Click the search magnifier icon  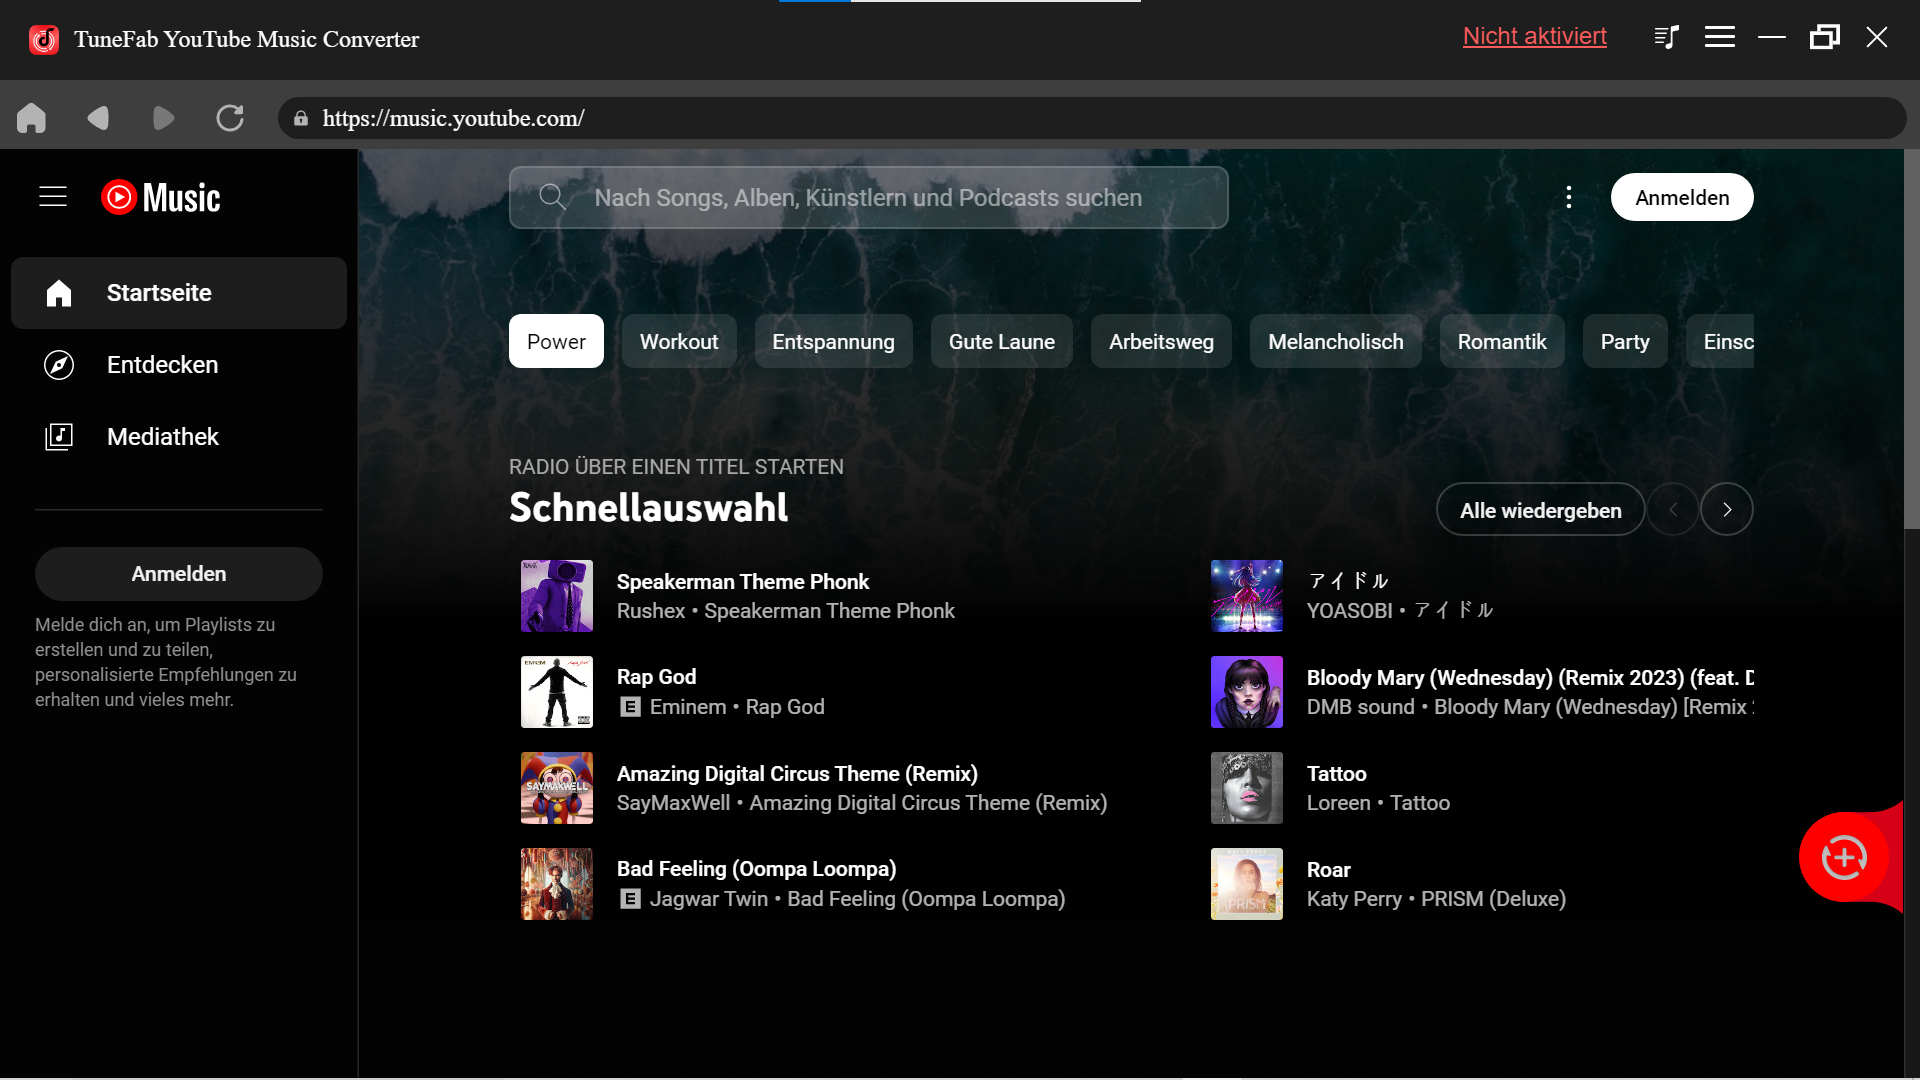pyautogui.click(x=552, y=197)
